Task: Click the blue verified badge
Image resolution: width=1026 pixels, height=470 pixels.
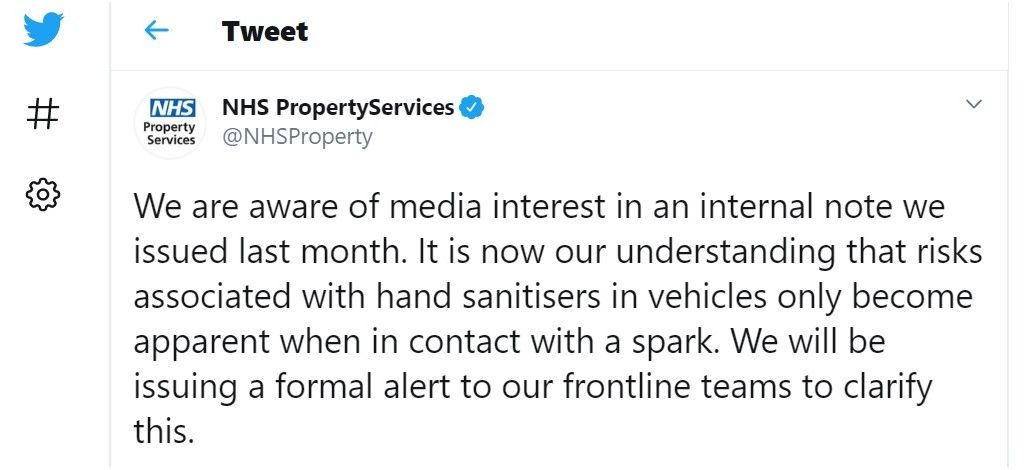Action: pyautogui.click(x=471, y=107)
